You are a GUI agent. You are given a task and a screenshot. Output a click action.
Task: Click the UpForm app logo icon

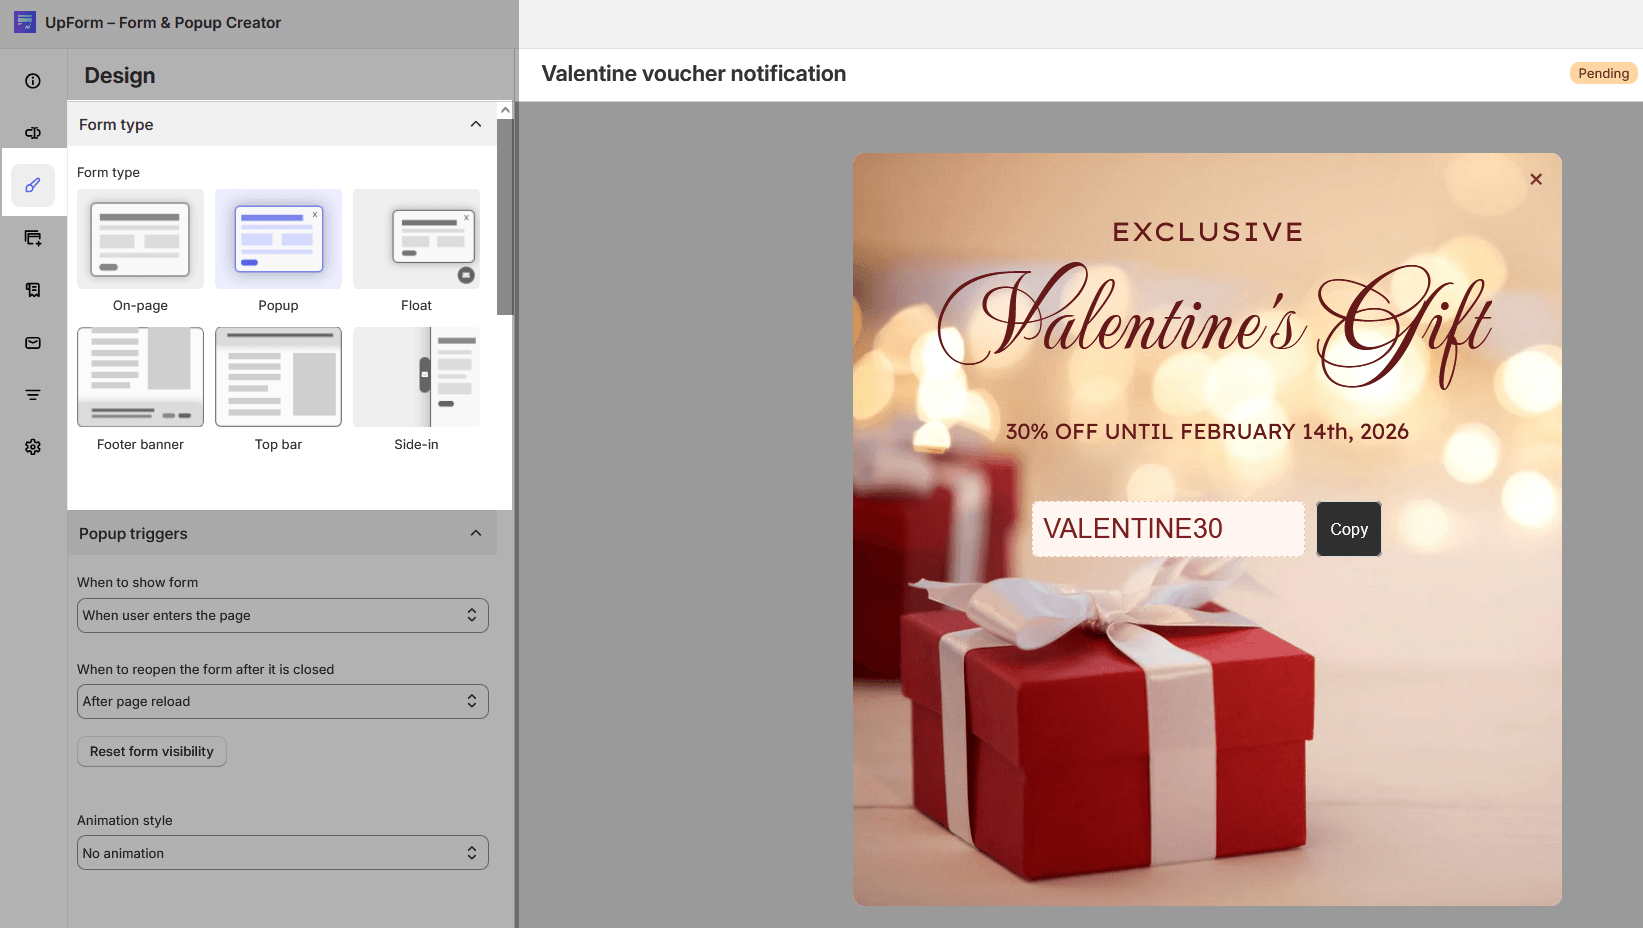(x=25, y=22)
